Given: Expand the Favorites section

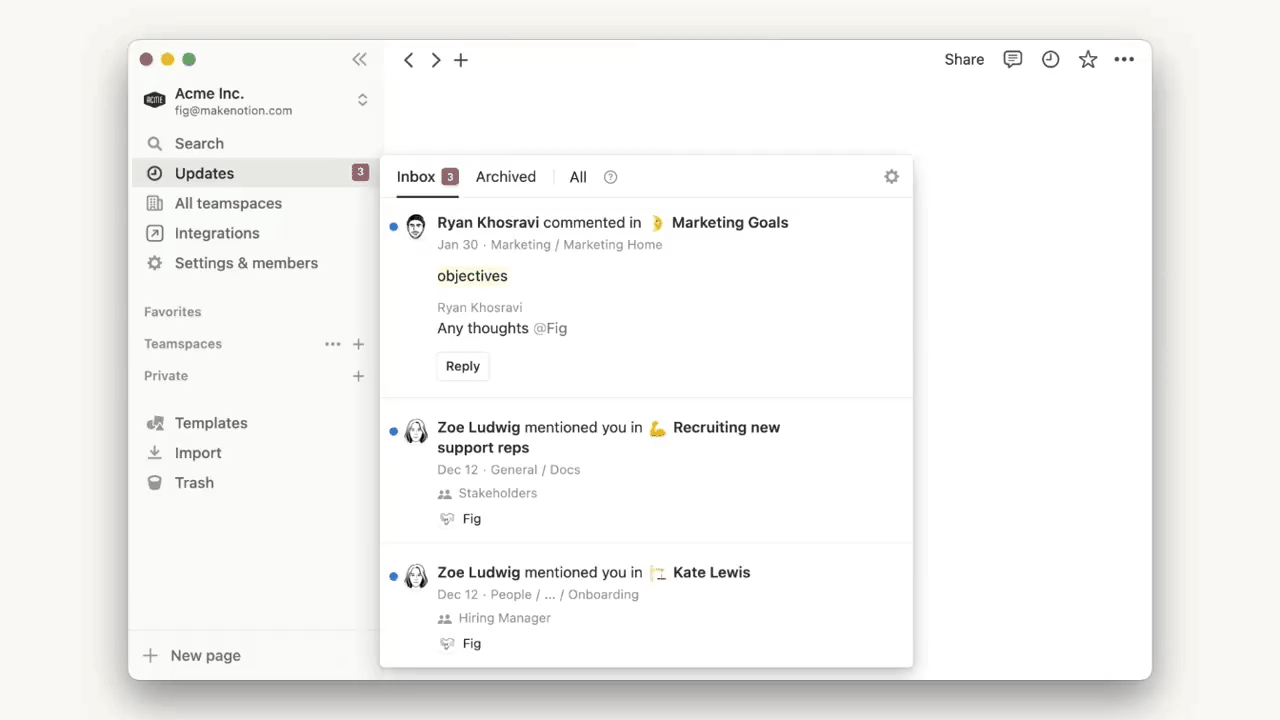Looking at the screenshot, I should pyautogui.click(x=173, y=312).
